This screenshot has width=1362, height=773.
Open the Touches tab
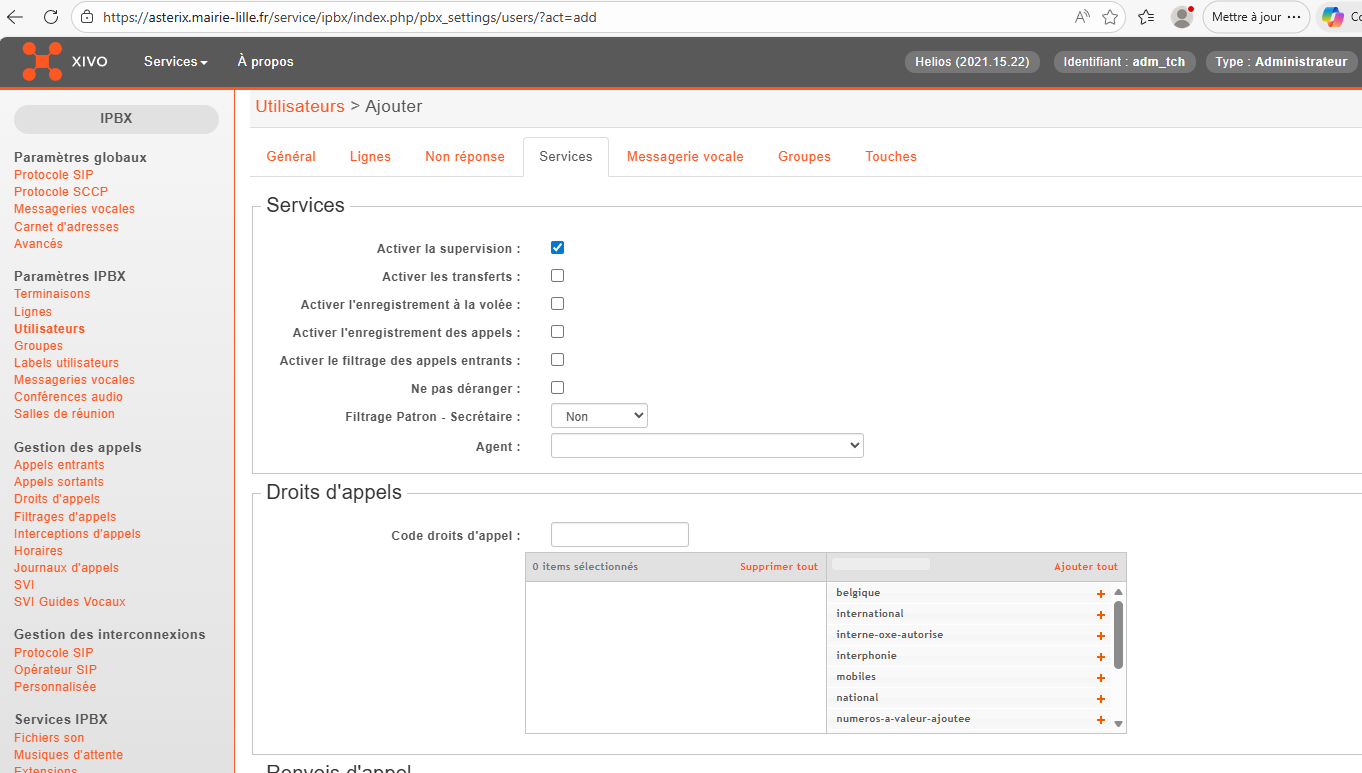point(891,157)
